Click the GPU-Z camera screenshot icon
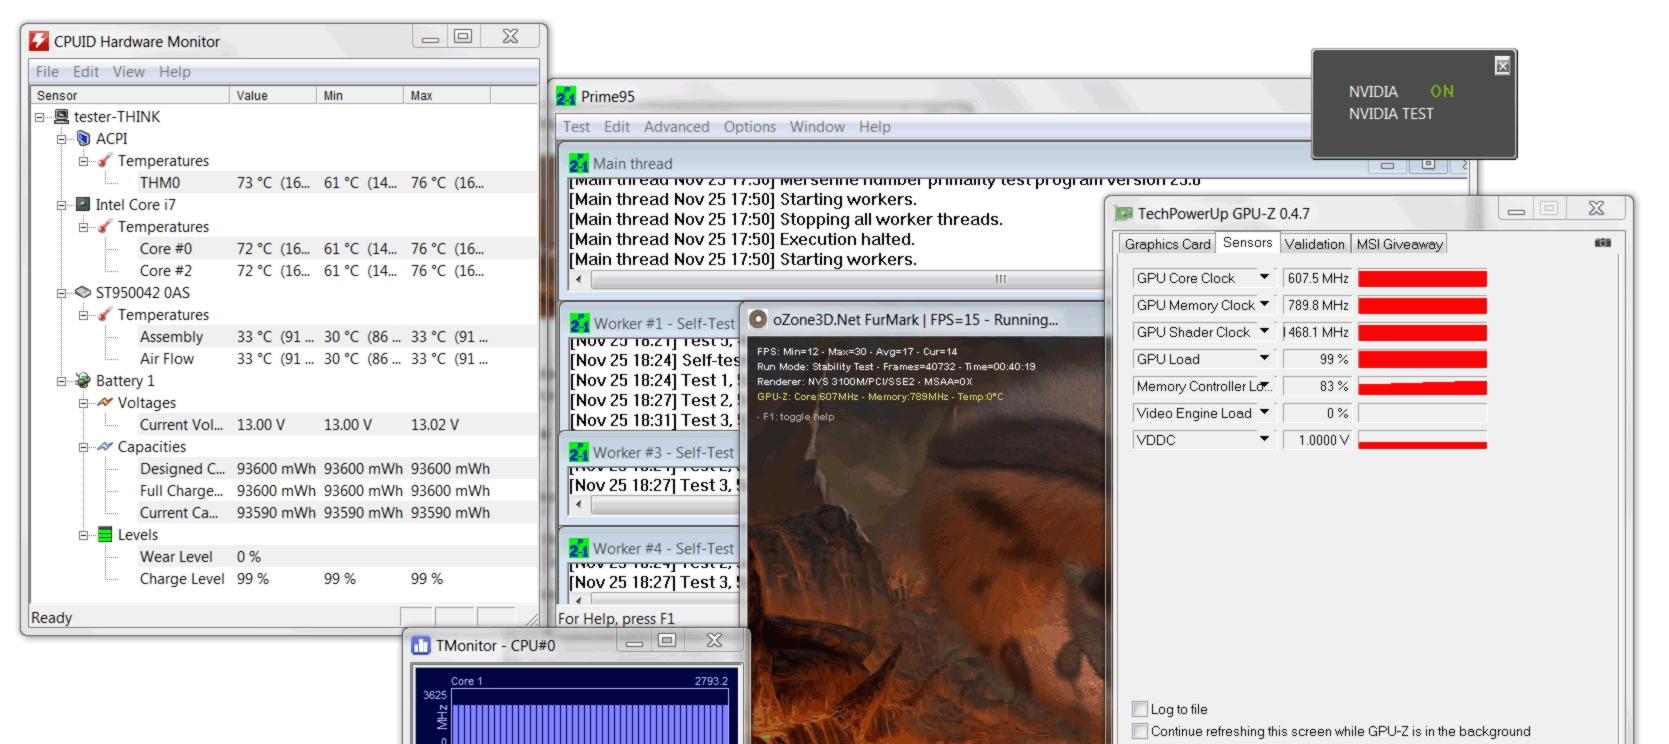The height and width of the screenshot is (744, 1669). tap(1603, 242)
